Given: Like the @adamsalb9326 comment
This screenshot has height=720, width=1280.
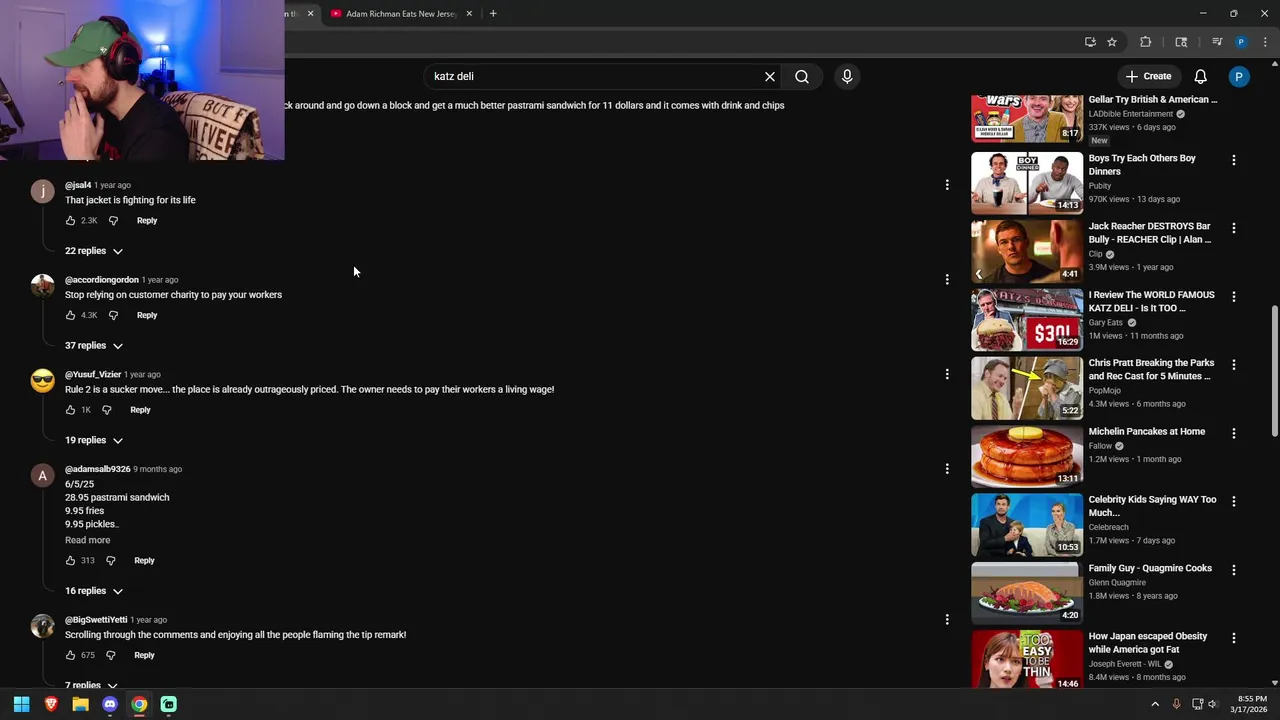Looking at the screenshot, I should [71, 561].
